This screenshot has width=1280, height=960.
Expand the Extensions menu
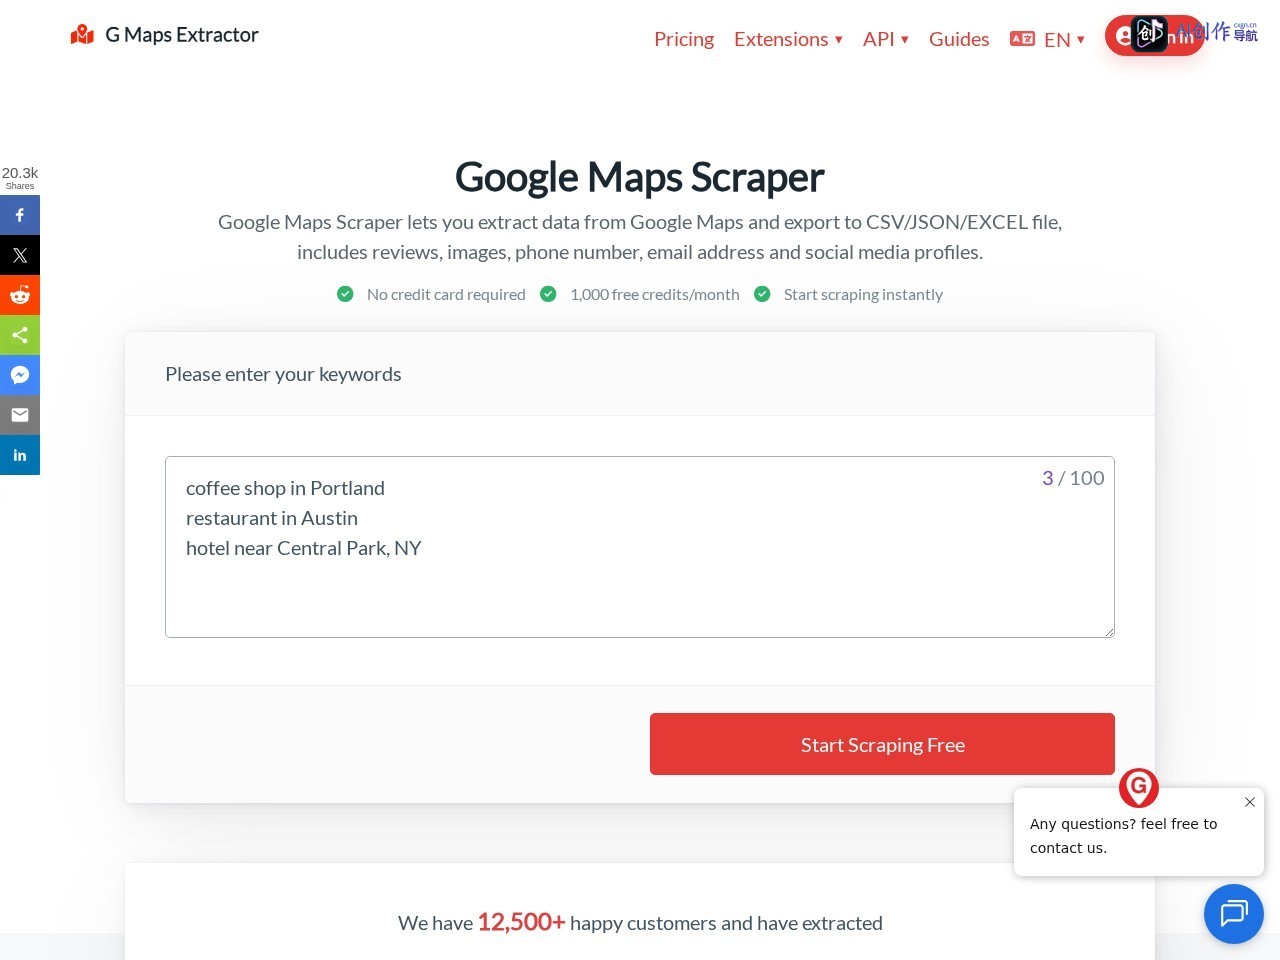tap(788, 39)
